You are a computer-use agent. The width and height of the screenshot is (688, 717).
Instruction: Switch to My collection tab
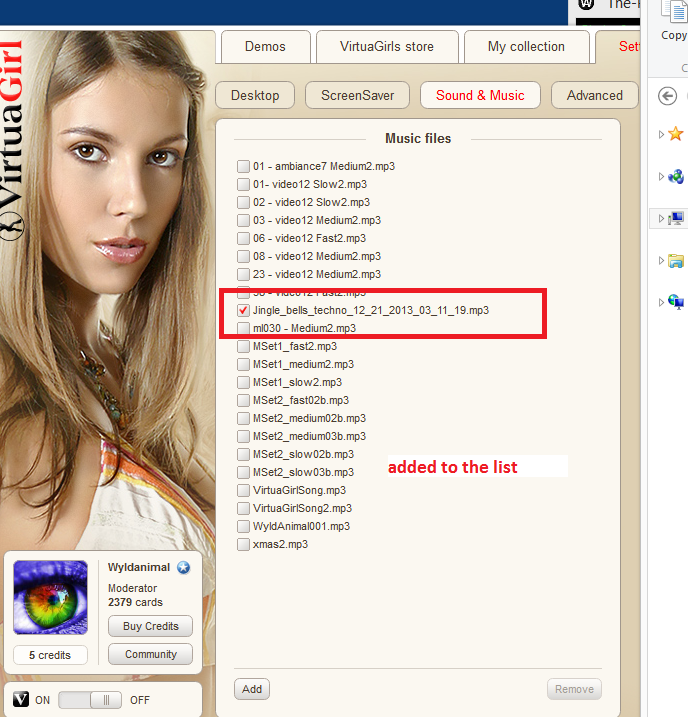point(526,47)
